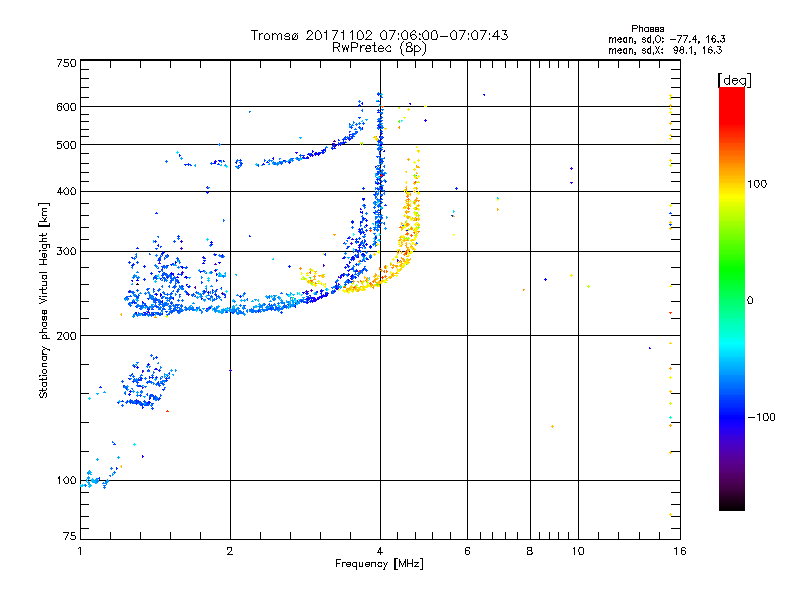Image resolution: width=800 pixels, height=600 pixels.
Task: Click the y-axis label "75"
Action: 70,536
